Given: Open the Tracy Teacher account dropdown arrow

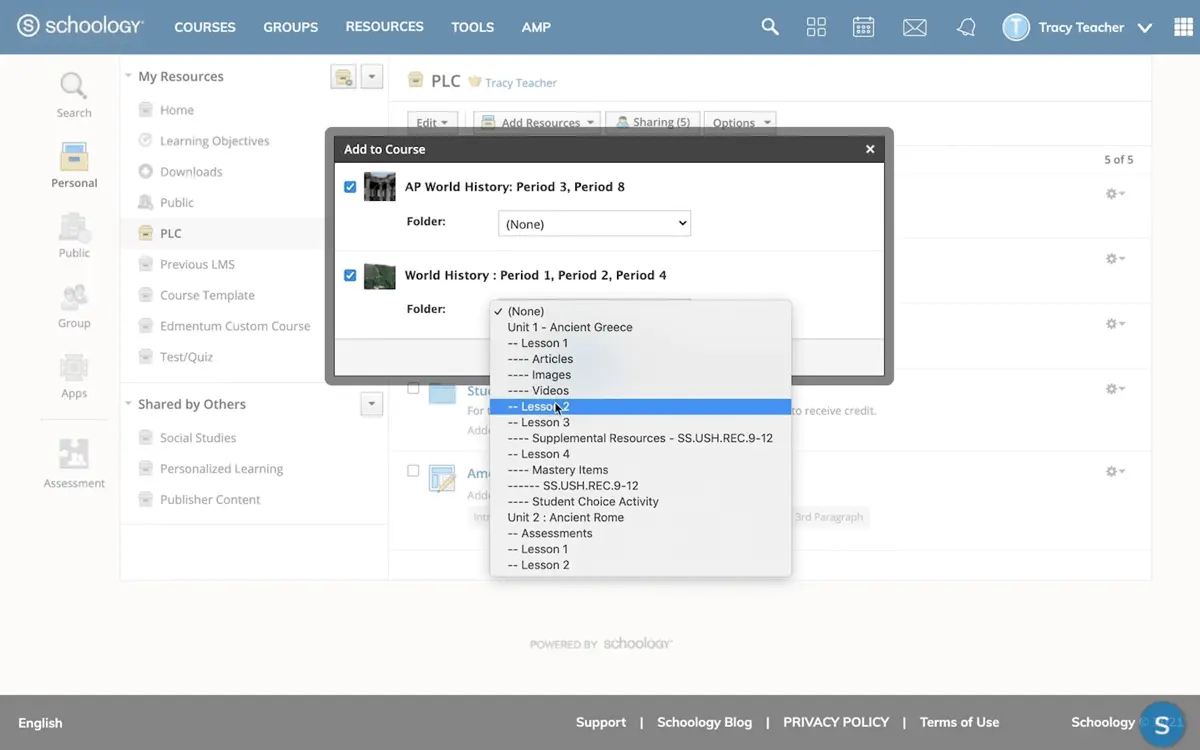Looking at the screenshot, I should (x=1146, y=28).
